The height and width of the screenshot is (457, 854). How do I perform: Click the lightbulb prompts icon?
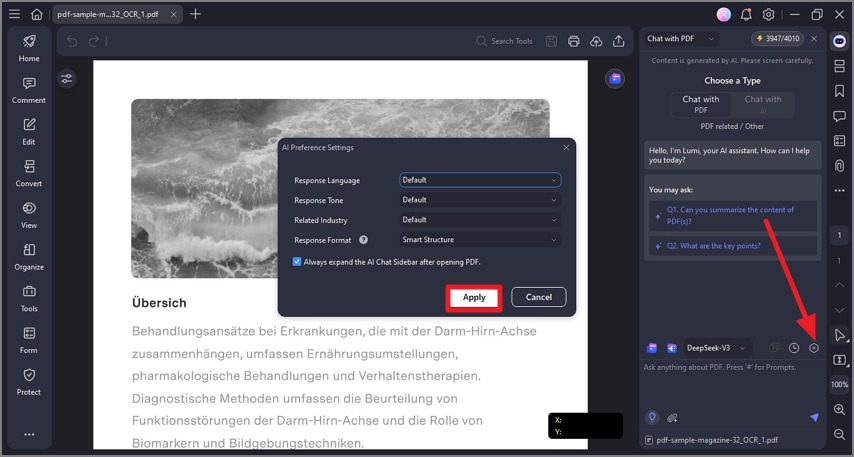652,417
